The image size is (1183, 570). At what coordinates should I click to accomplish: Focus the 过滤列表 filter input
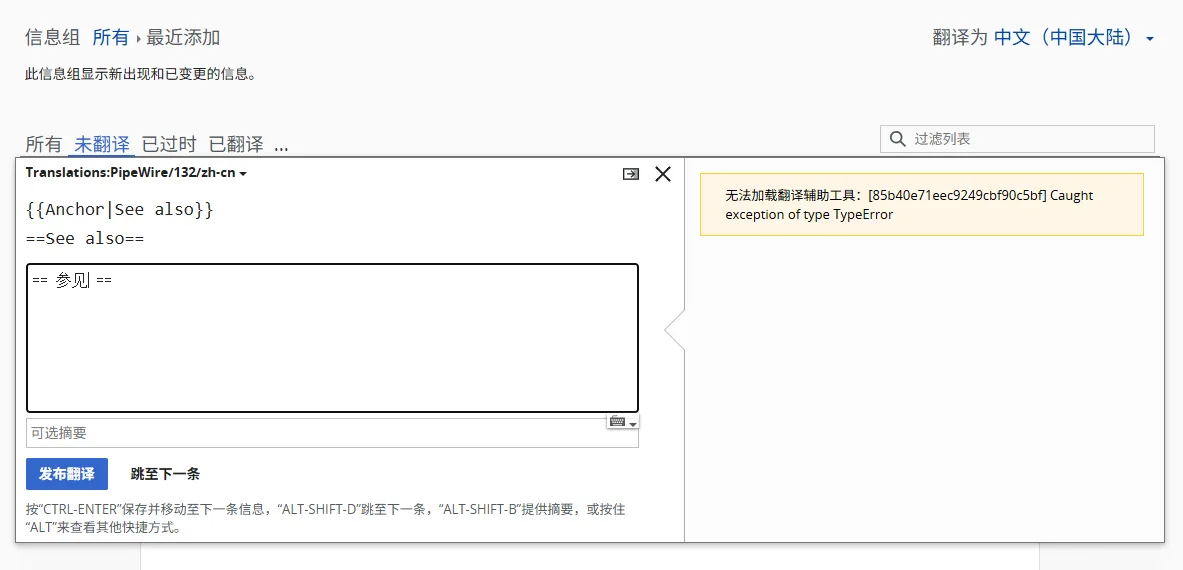[x=1017, y=139]
